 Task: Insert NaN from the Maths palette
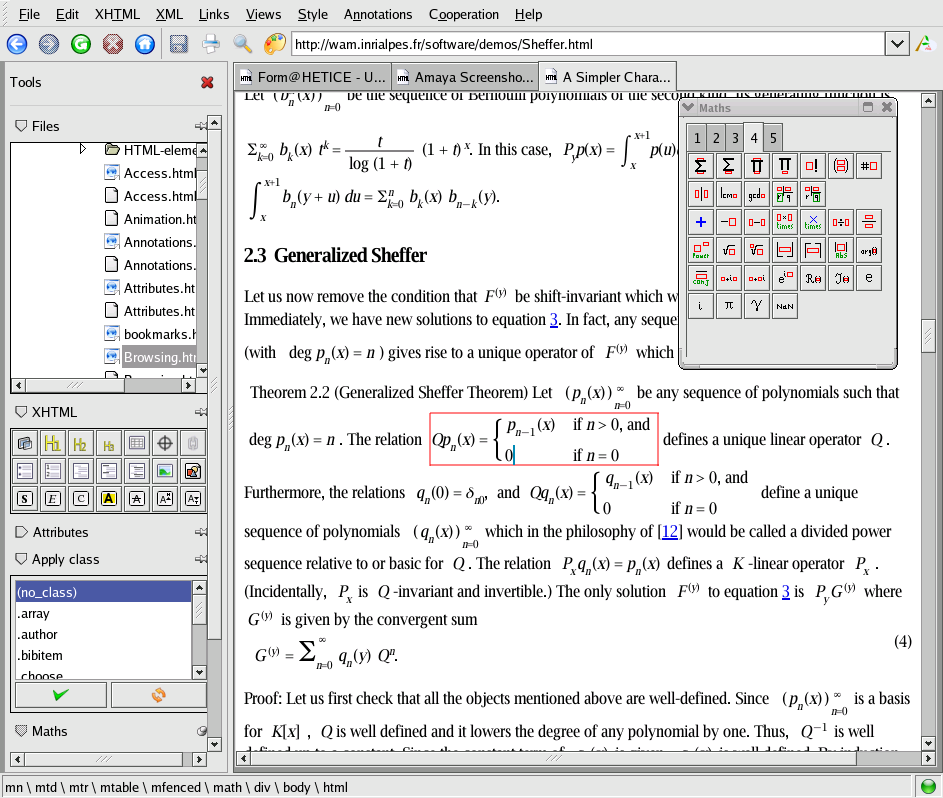click(x=785, y=305)
